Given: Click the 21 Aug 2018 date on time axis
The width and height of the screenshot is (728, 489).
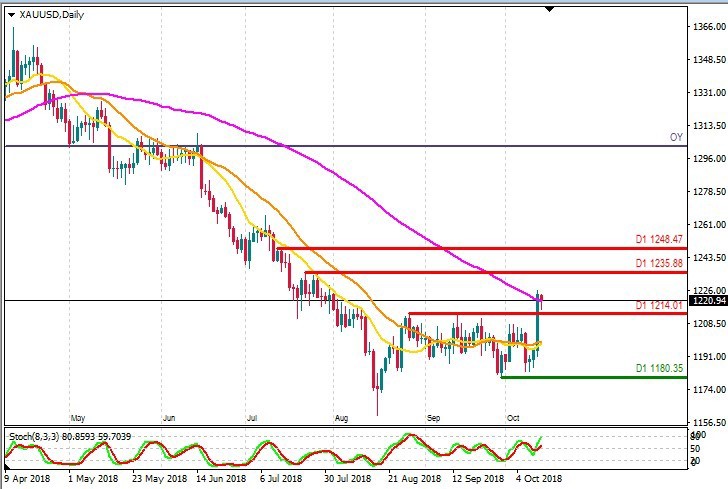Looking at the screenshot, I should 414,478.
